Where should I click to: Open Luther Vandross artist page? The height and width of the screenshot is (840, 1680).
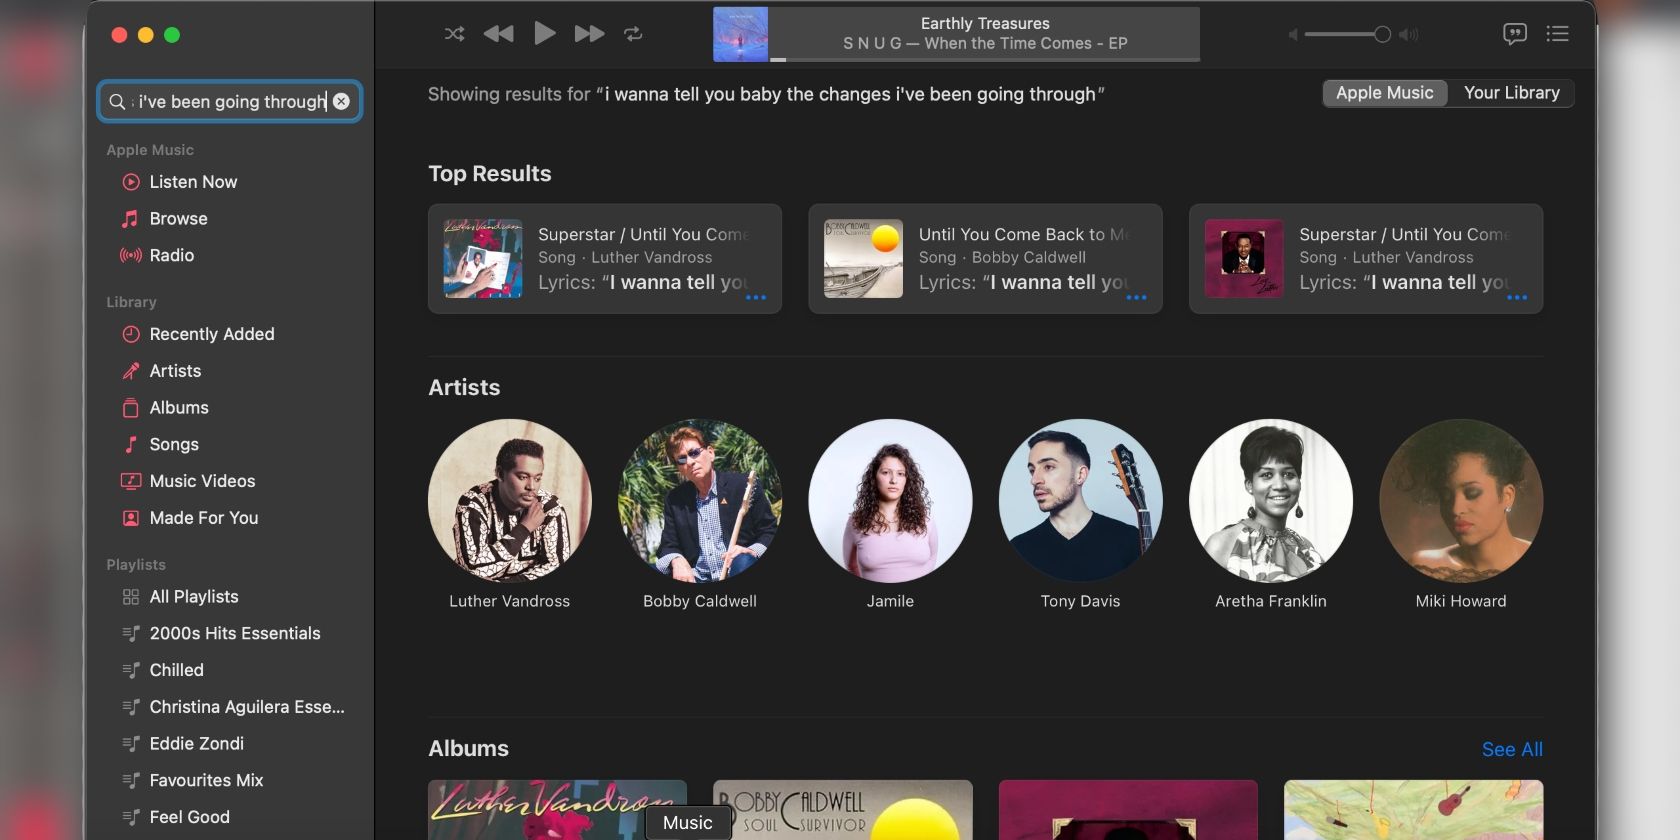click(x=509, y=500)
